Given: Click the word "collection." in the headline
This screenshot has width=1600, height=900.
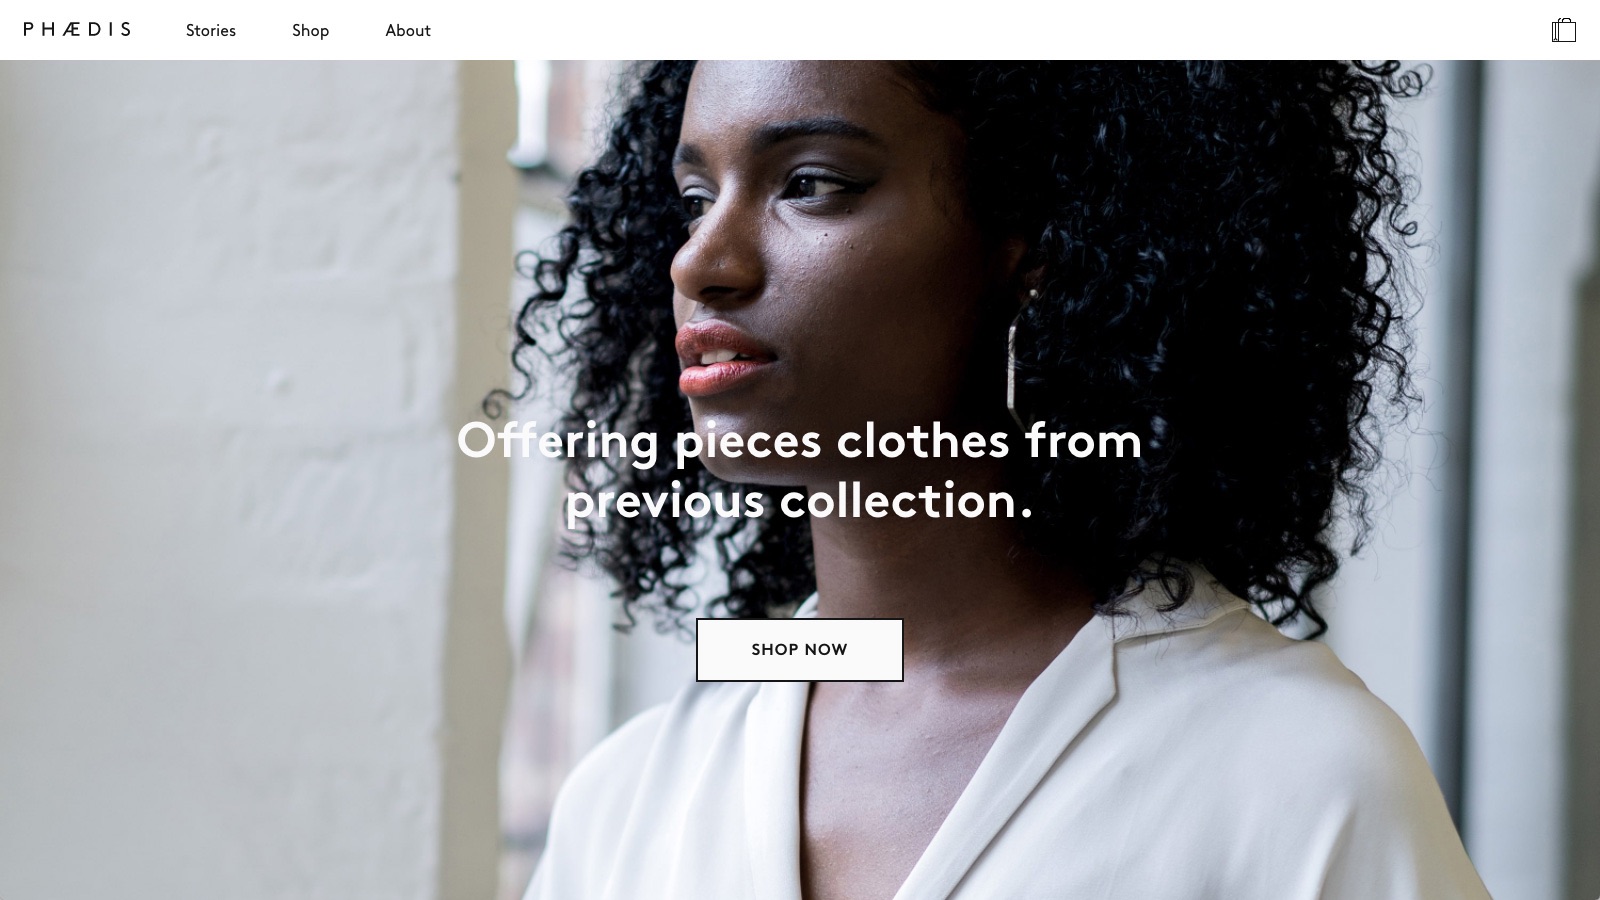Looking at the screenshot, I should pyautogui.click(x=906, y=501).
